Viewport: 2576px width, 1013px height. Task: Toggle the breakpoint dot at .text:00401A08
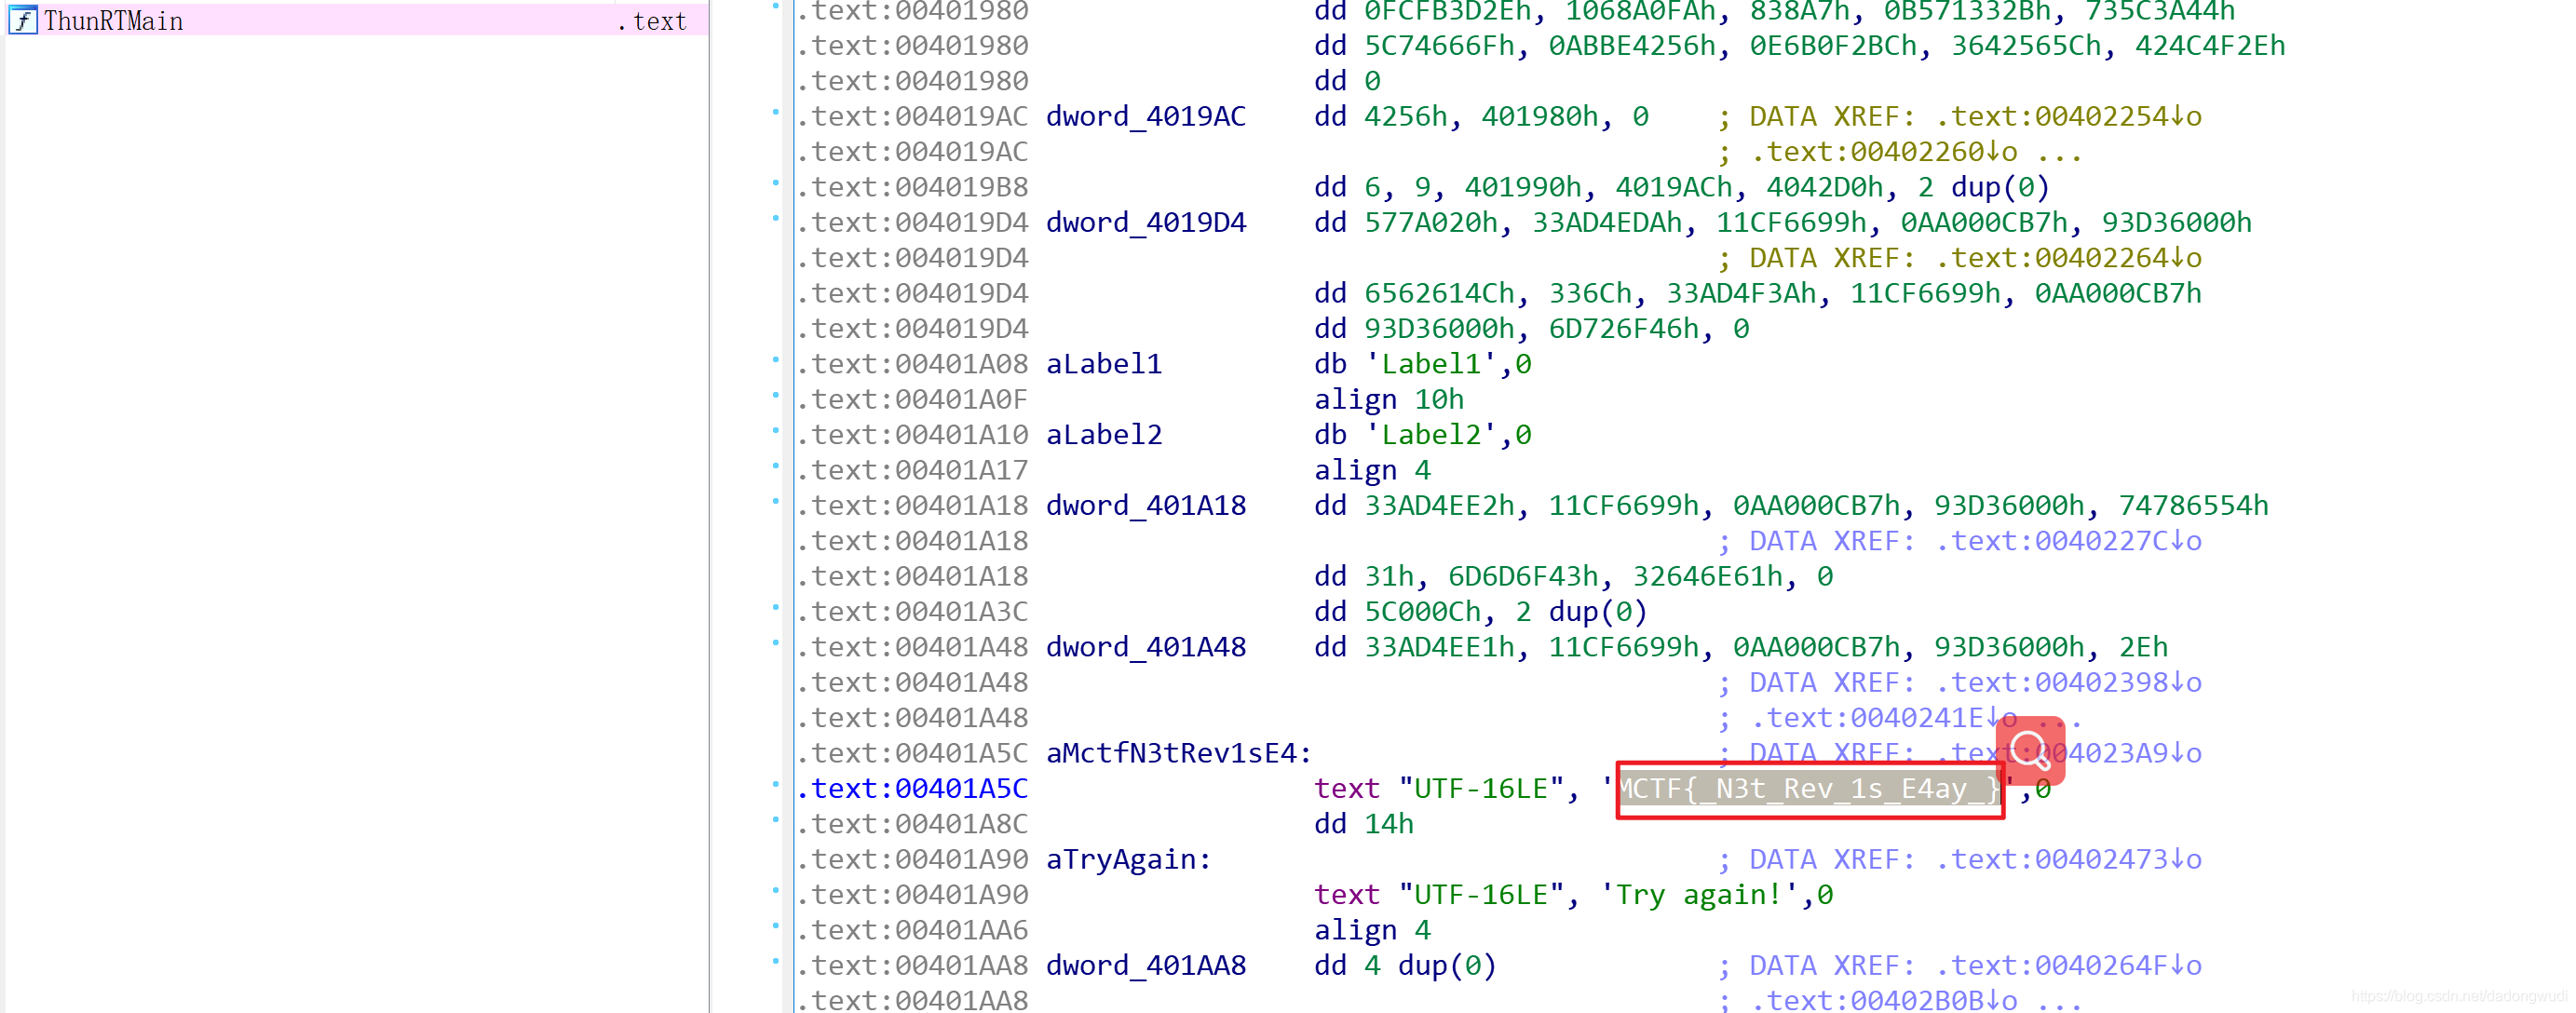(776, 360)
